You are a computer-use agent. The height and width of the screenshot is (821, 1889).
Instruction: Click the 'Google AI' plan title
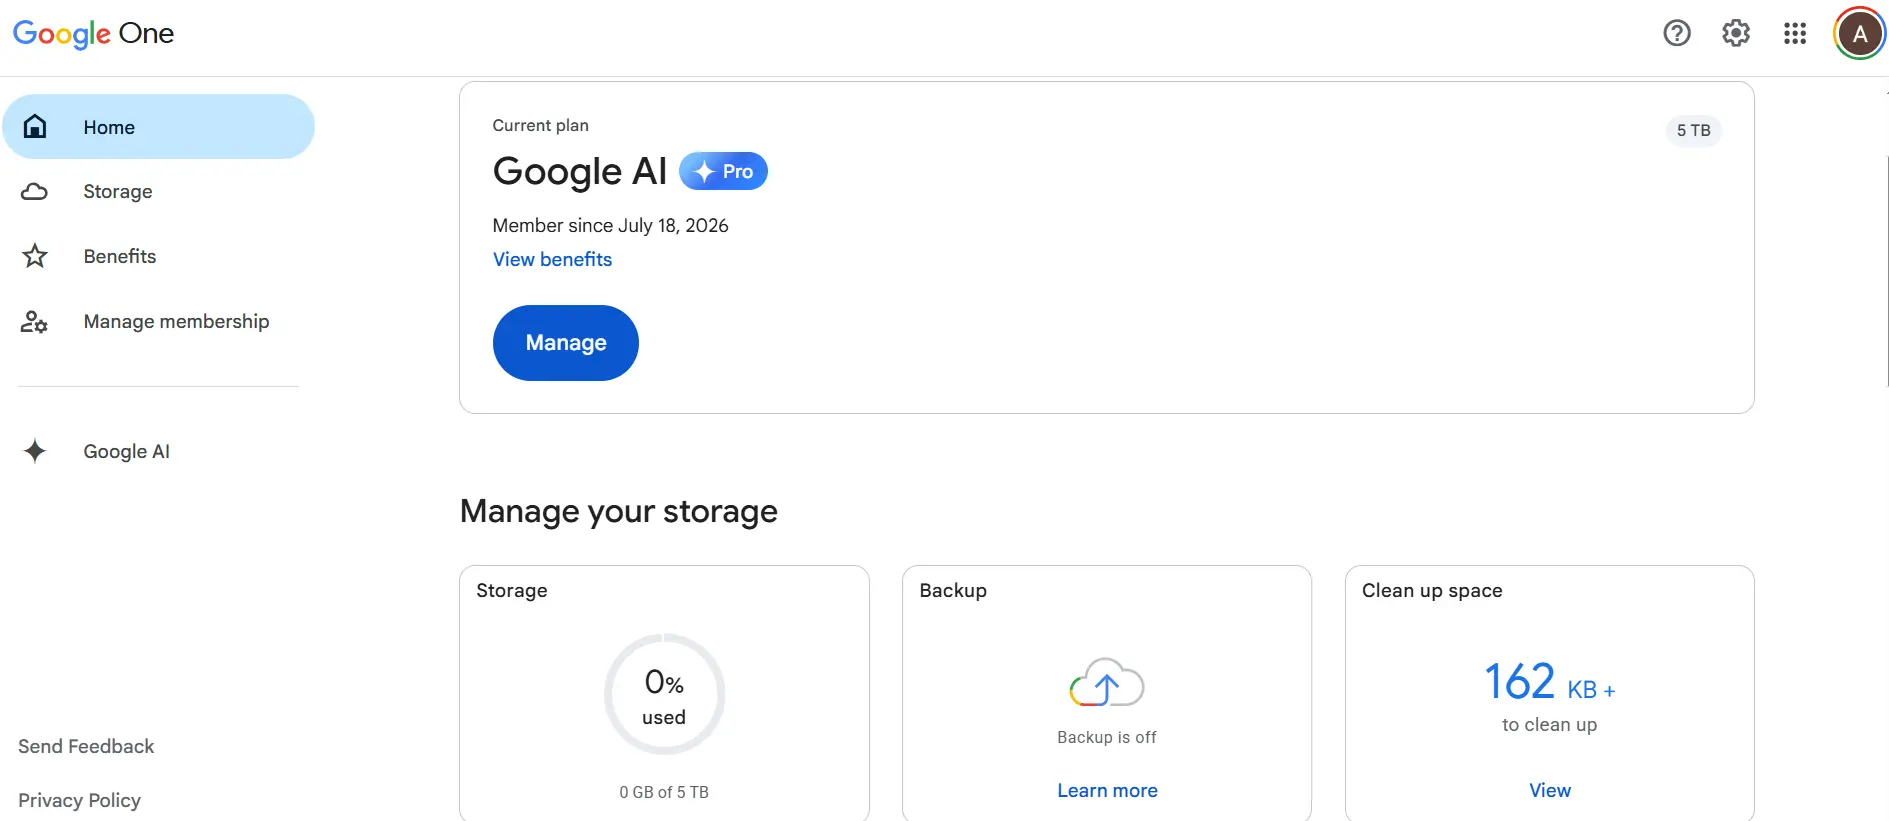click(x=580, y=171)
